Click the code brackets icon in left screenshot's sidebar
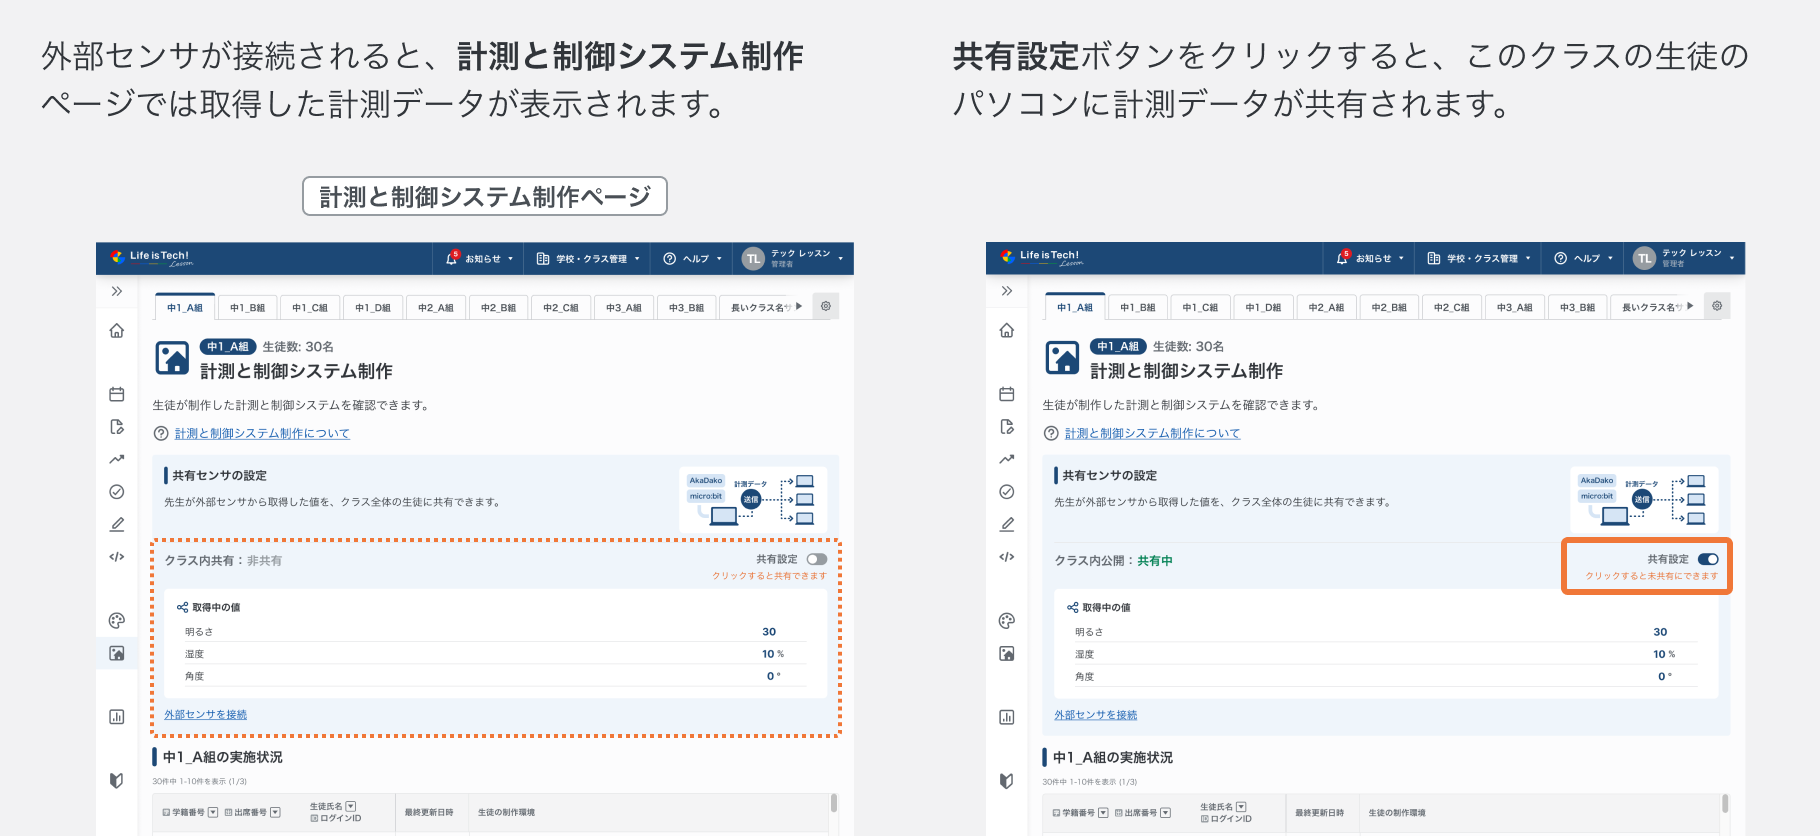Viewport: 1820px width, 836px height. pyautogui.click(x=117, y=557)
